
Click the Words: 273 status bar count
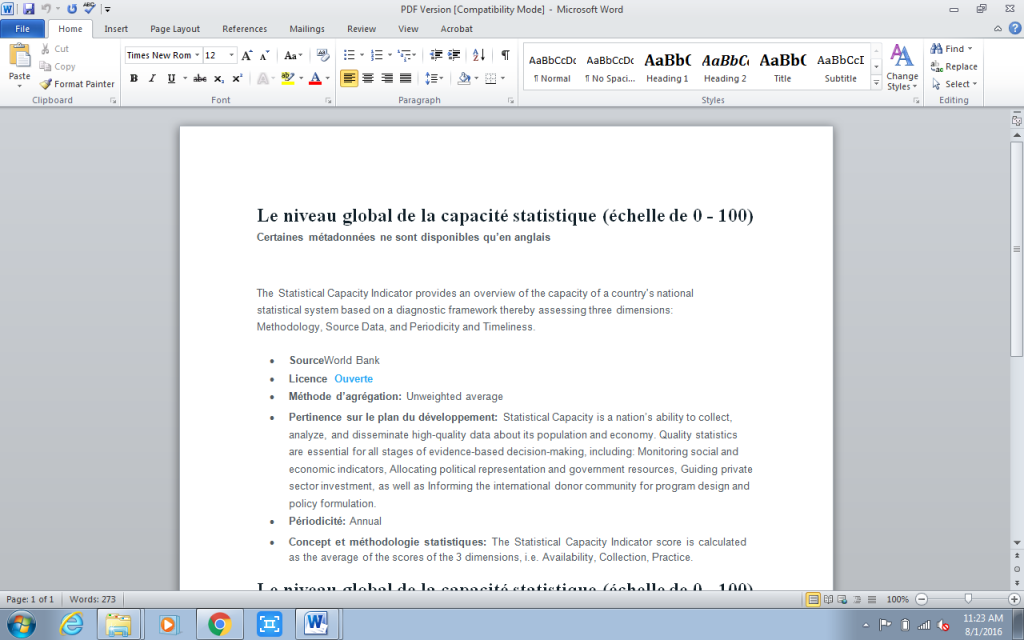point(93,600)
